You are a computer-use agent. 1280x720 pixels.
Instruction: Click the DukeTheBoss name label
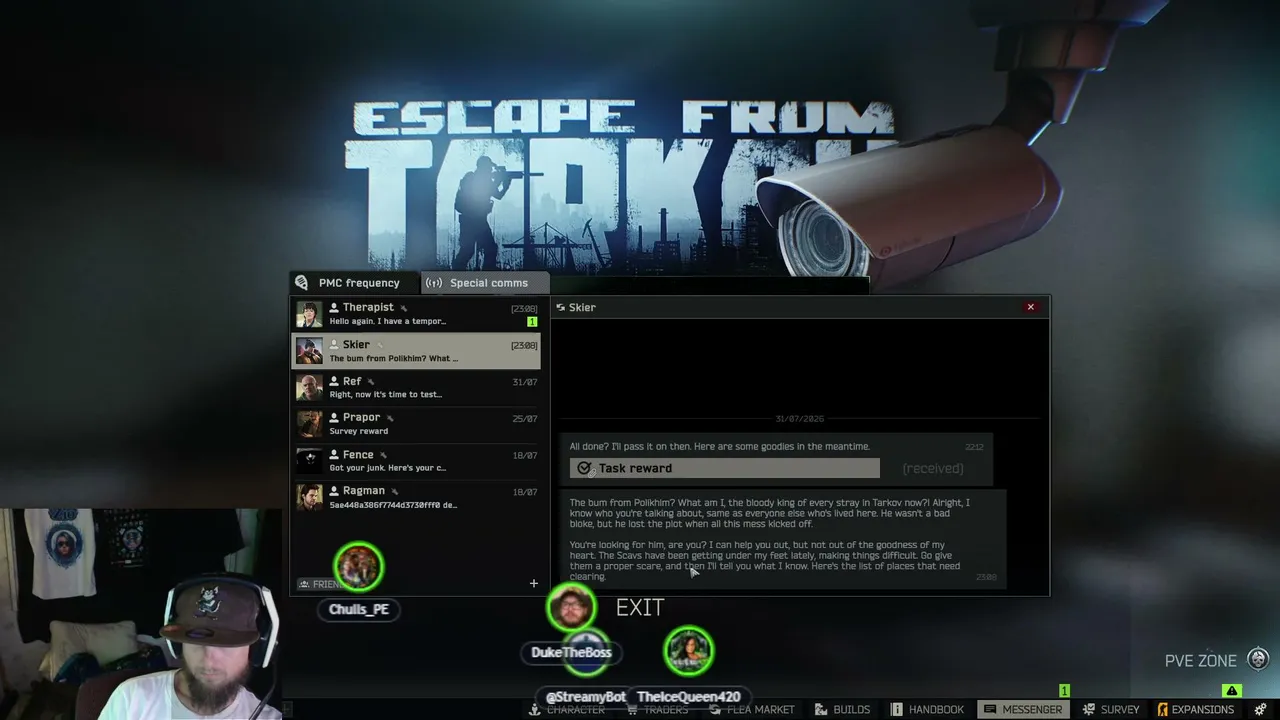point(571,653)
